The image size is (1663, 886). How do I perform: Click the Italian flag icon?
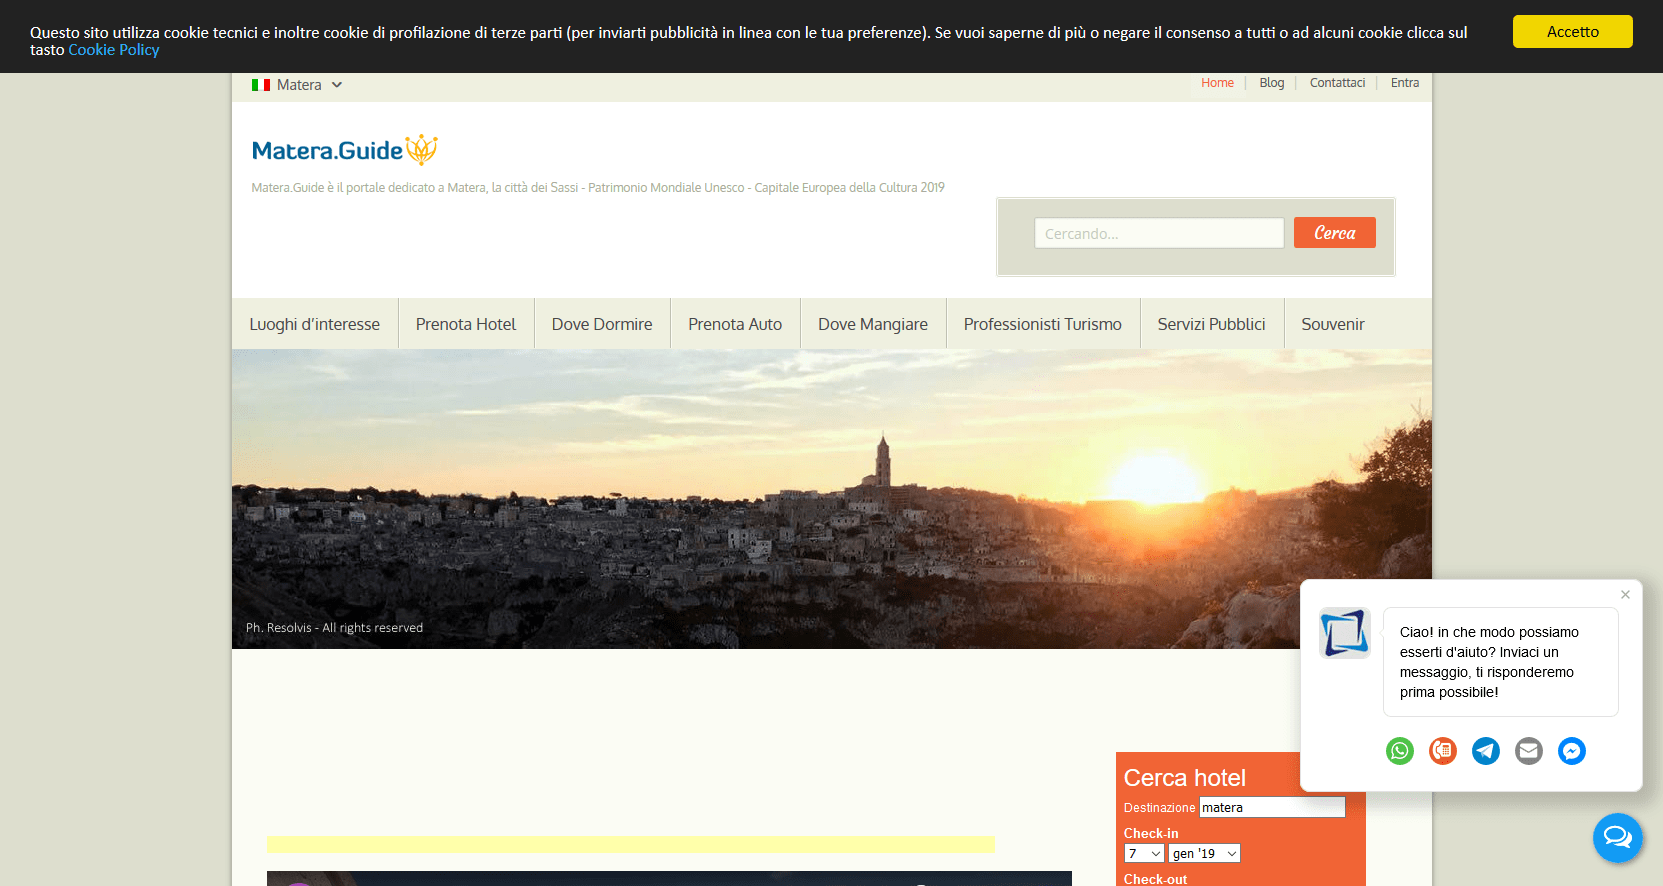pos(261,85)
